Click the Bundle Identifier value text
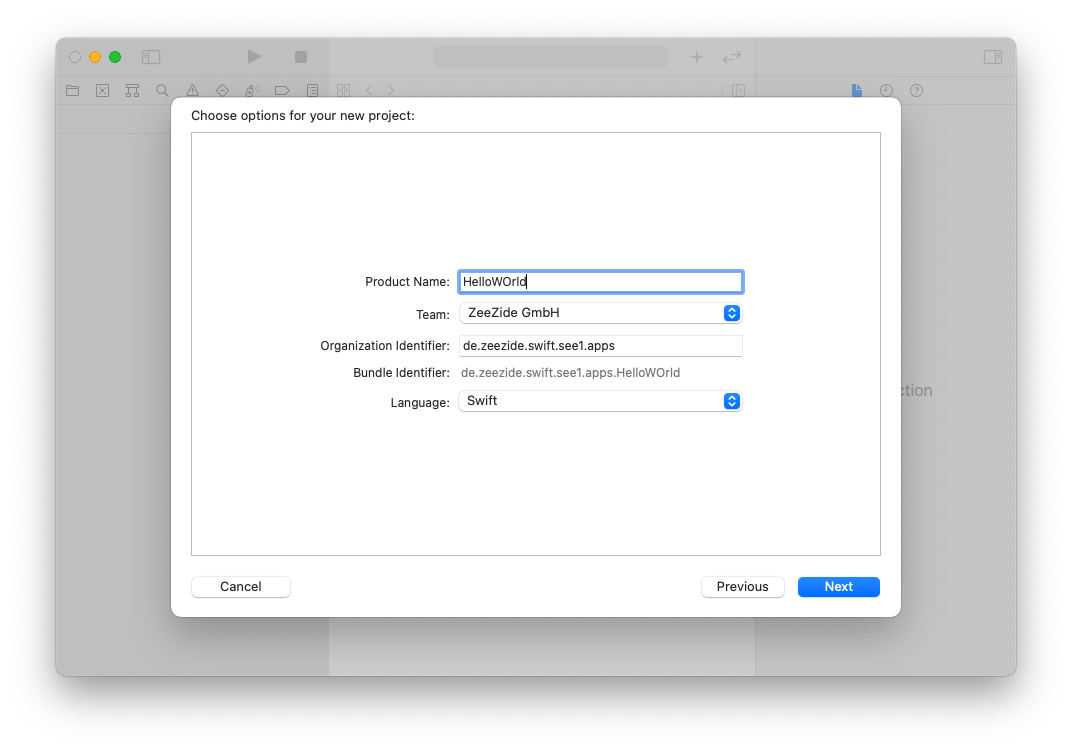 click(x=570, y=373)
